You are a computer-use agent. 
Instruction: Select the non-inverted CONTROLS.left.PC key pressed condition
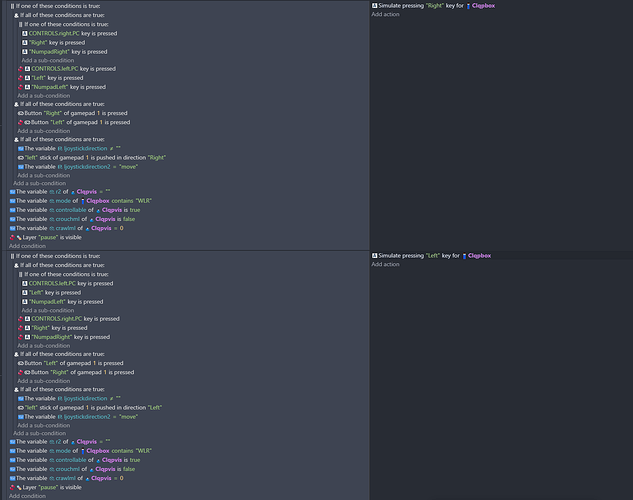tap(71, 284)
